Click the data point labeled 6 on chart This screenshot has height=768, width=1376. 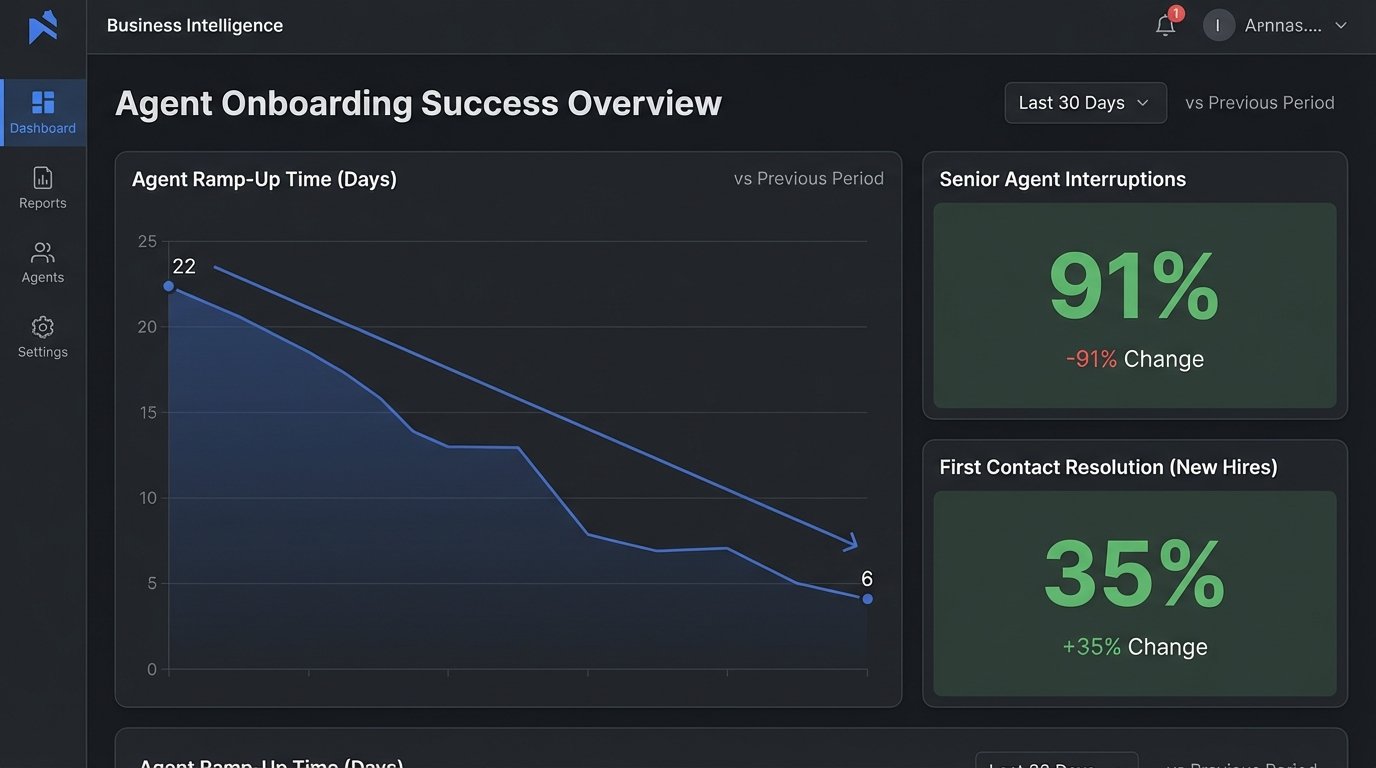[866, 597]
